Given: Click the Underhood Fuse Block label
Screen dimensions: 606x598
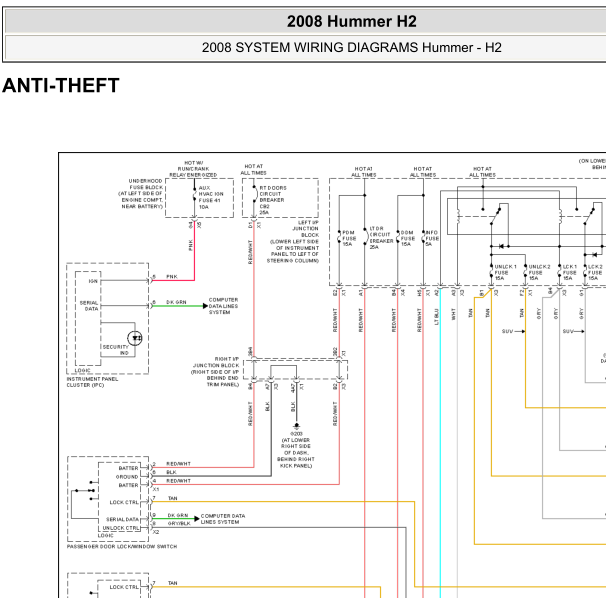Looking at the screenshot, I should click(x=141, y=194).
